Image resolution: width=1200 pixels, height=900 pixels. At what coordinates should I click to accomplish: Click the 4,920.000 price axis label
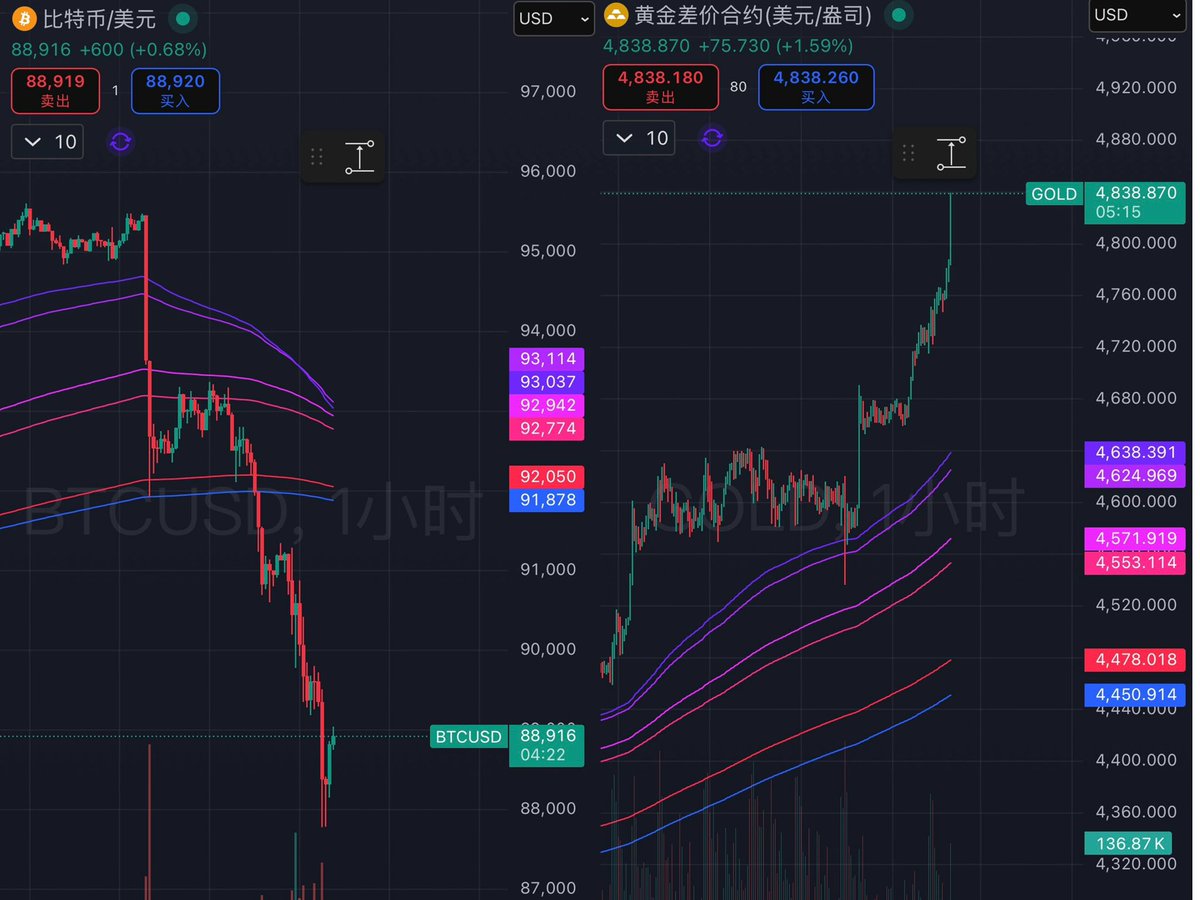point(1136,87)
